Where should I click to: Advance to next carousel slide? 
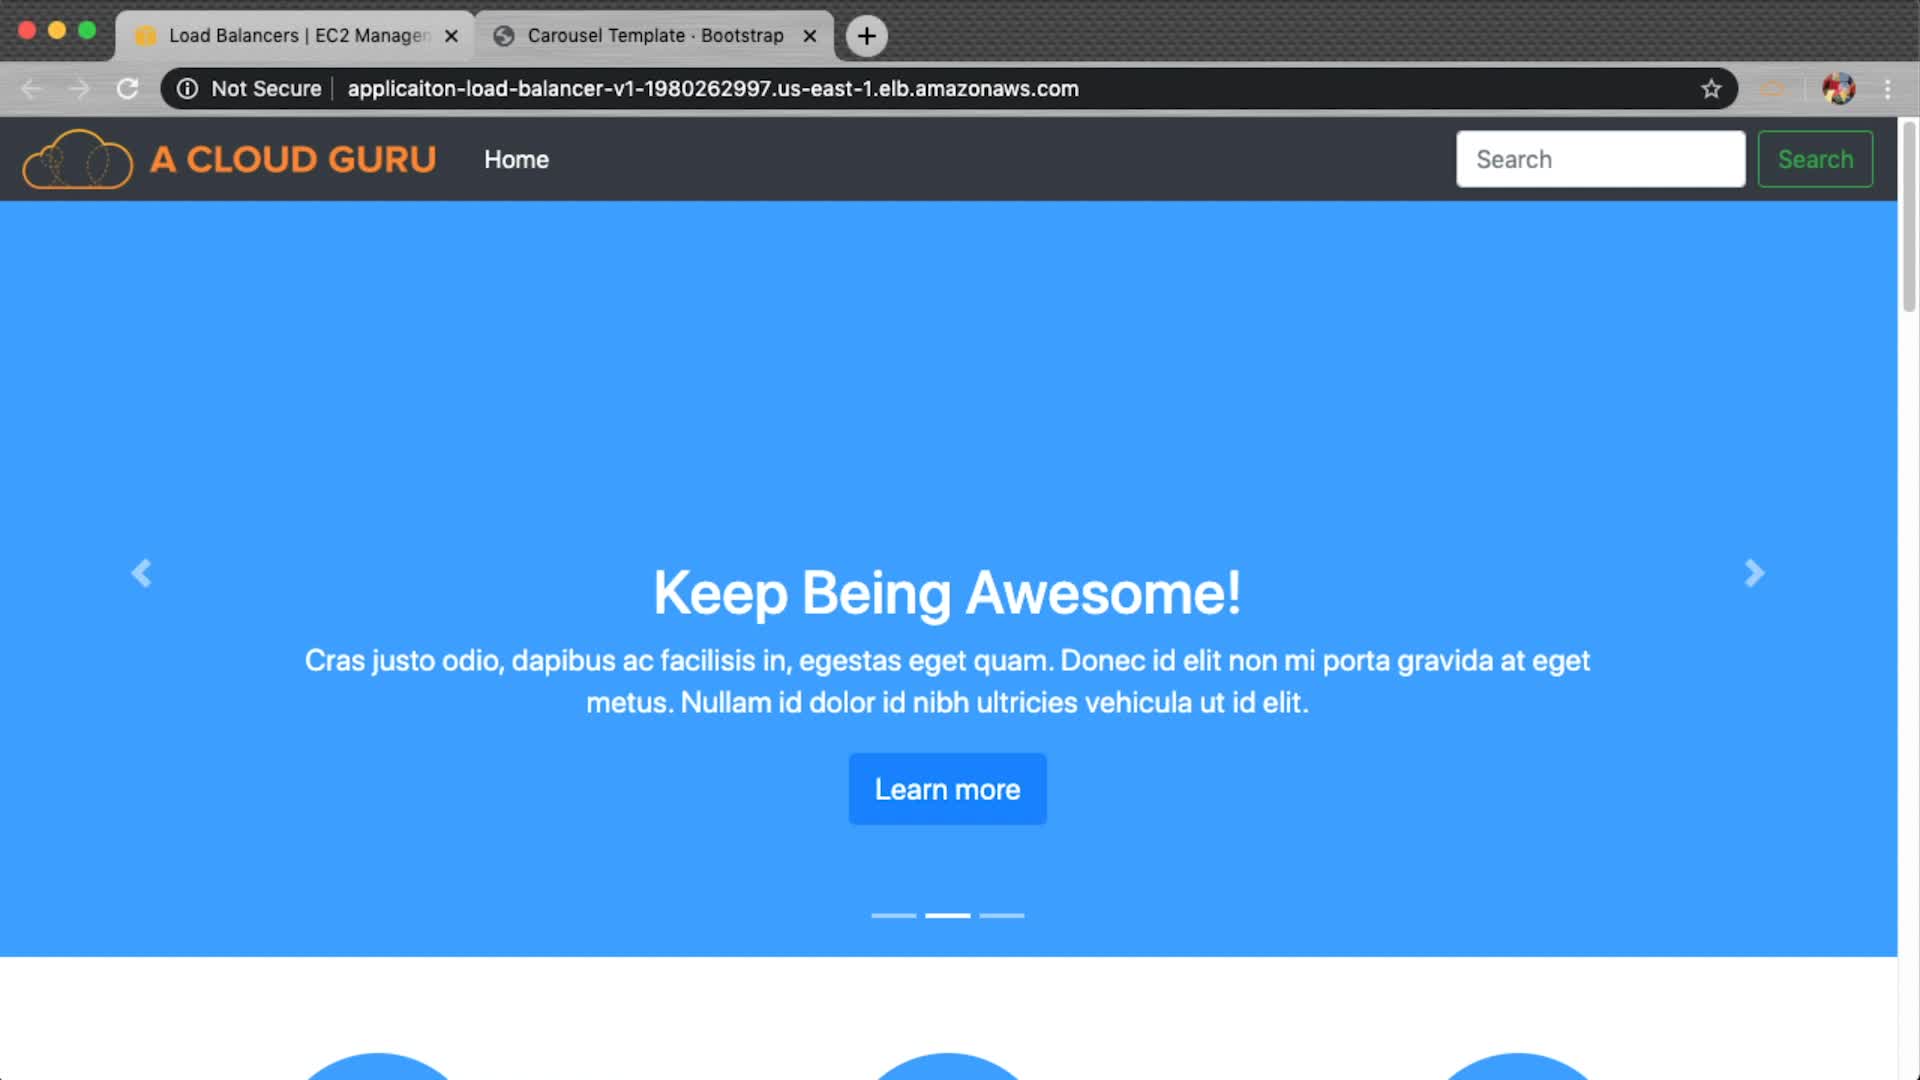[x=1754, y=573]
